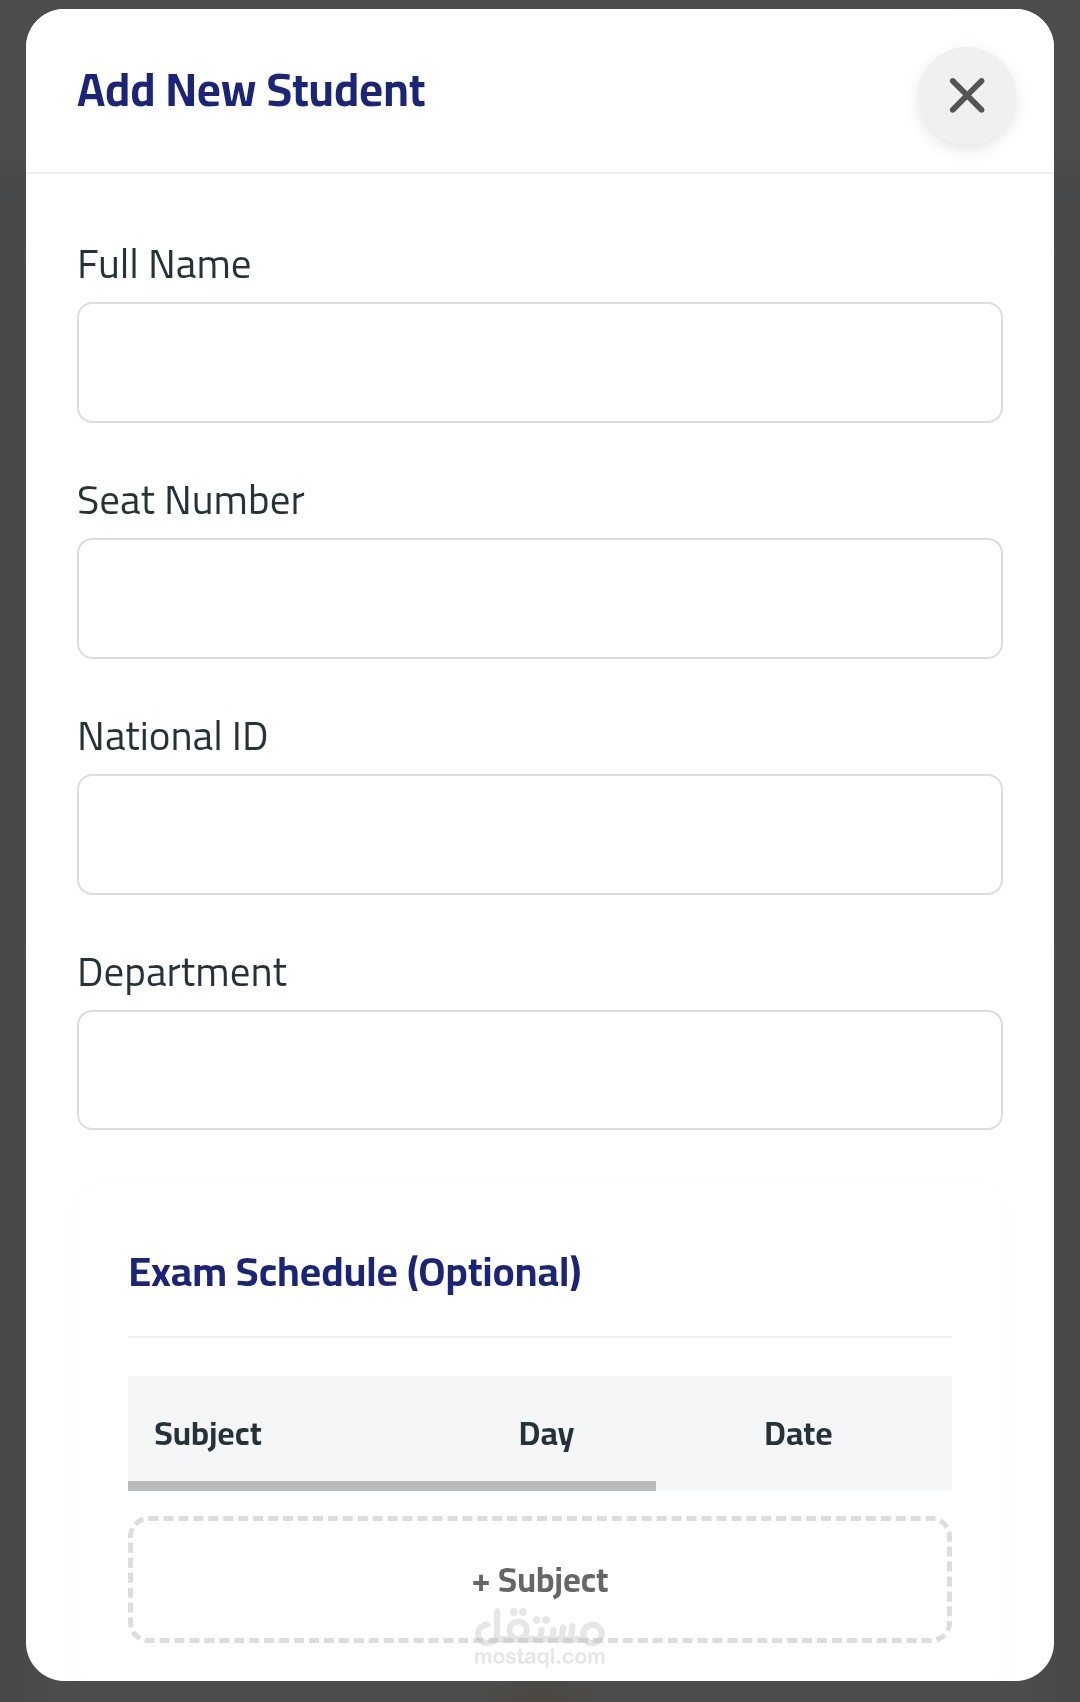Click the Subject column header

pos(208,1434)
